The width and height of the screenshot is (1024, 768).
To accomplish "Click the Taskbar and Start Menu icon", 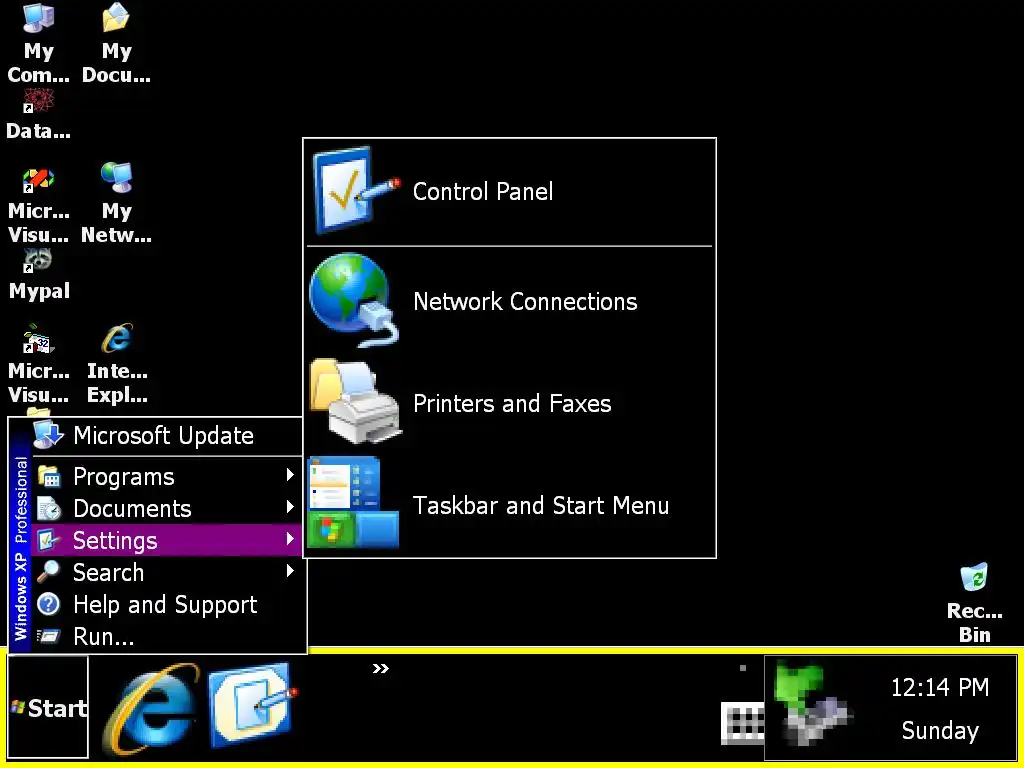I will pos(353,502).
